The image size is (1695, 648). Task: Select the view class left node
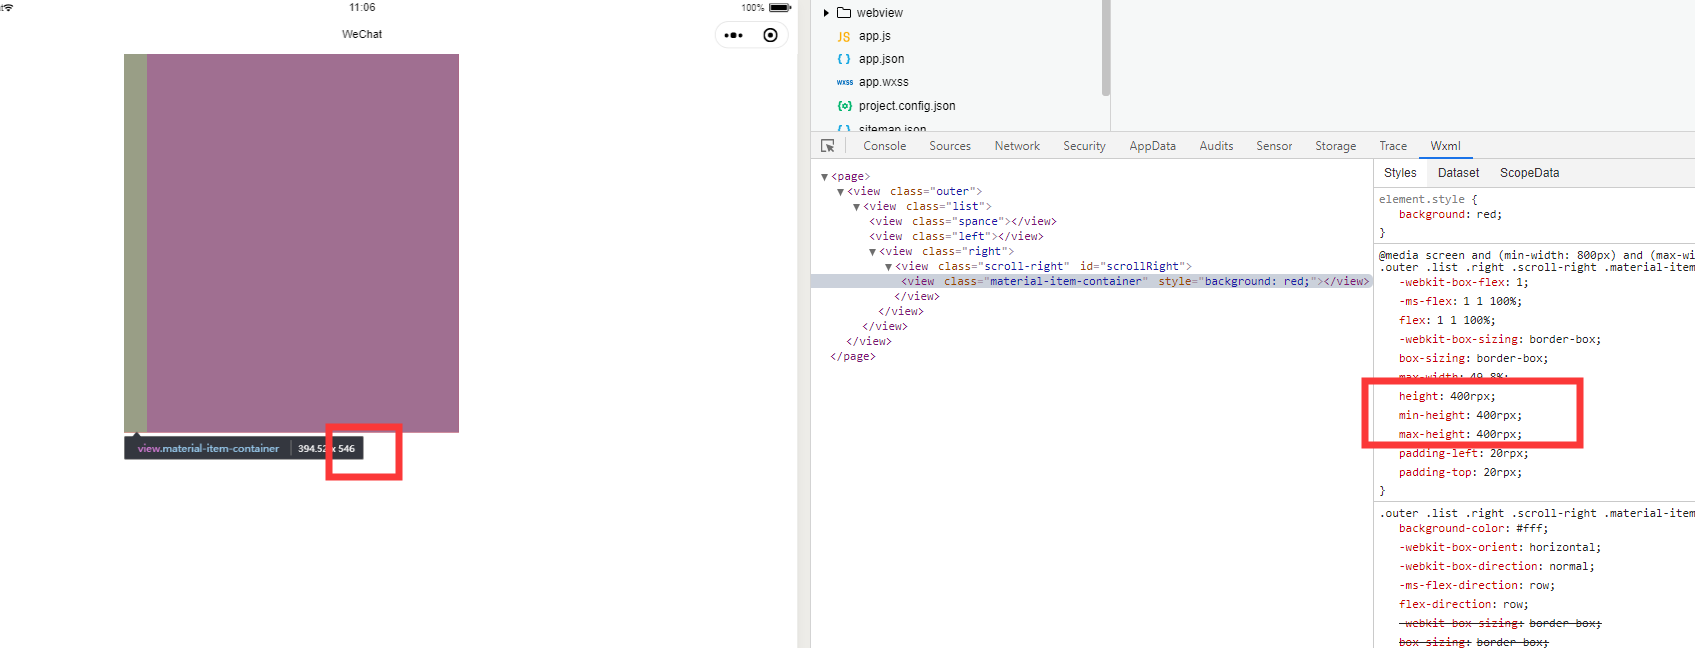(x=956, y=237)
